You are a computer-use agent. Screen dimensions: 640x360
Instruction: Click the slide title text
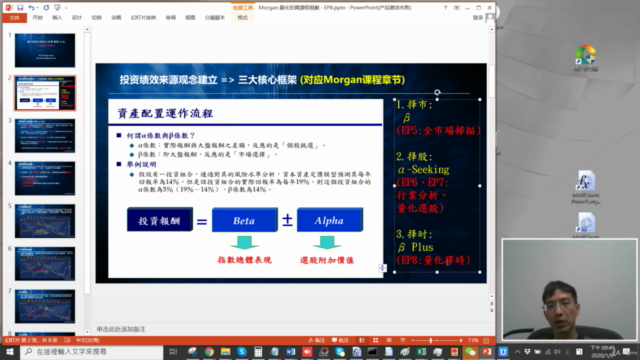coord(262,80)
